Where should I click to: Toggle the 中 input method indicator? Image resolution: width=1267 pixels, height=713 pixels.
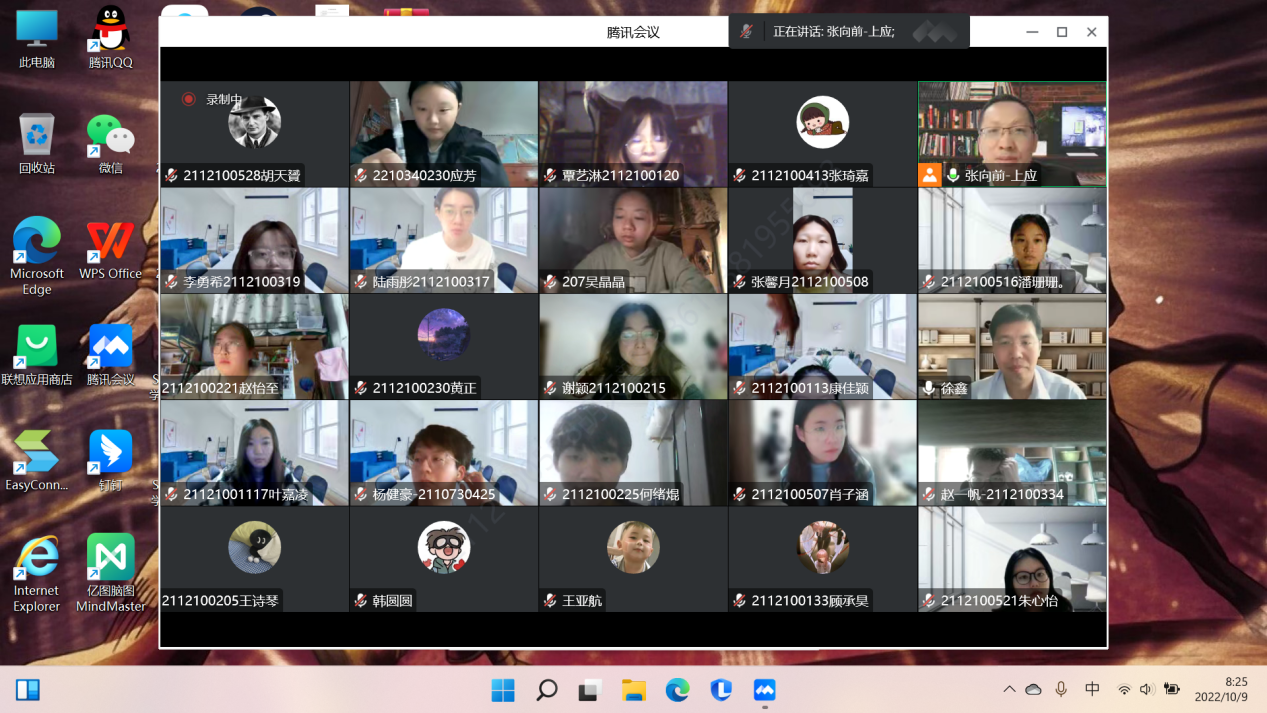[1092, 689]
